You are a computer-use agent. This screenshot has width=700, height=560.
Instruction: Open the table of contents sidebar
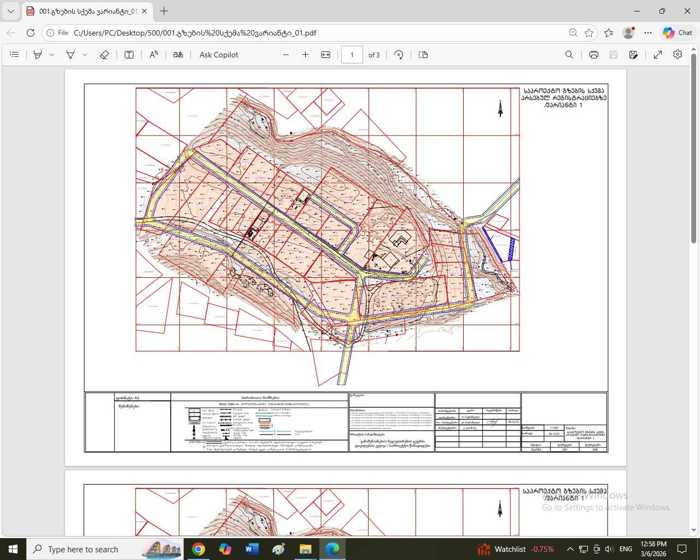click(14, 55)
